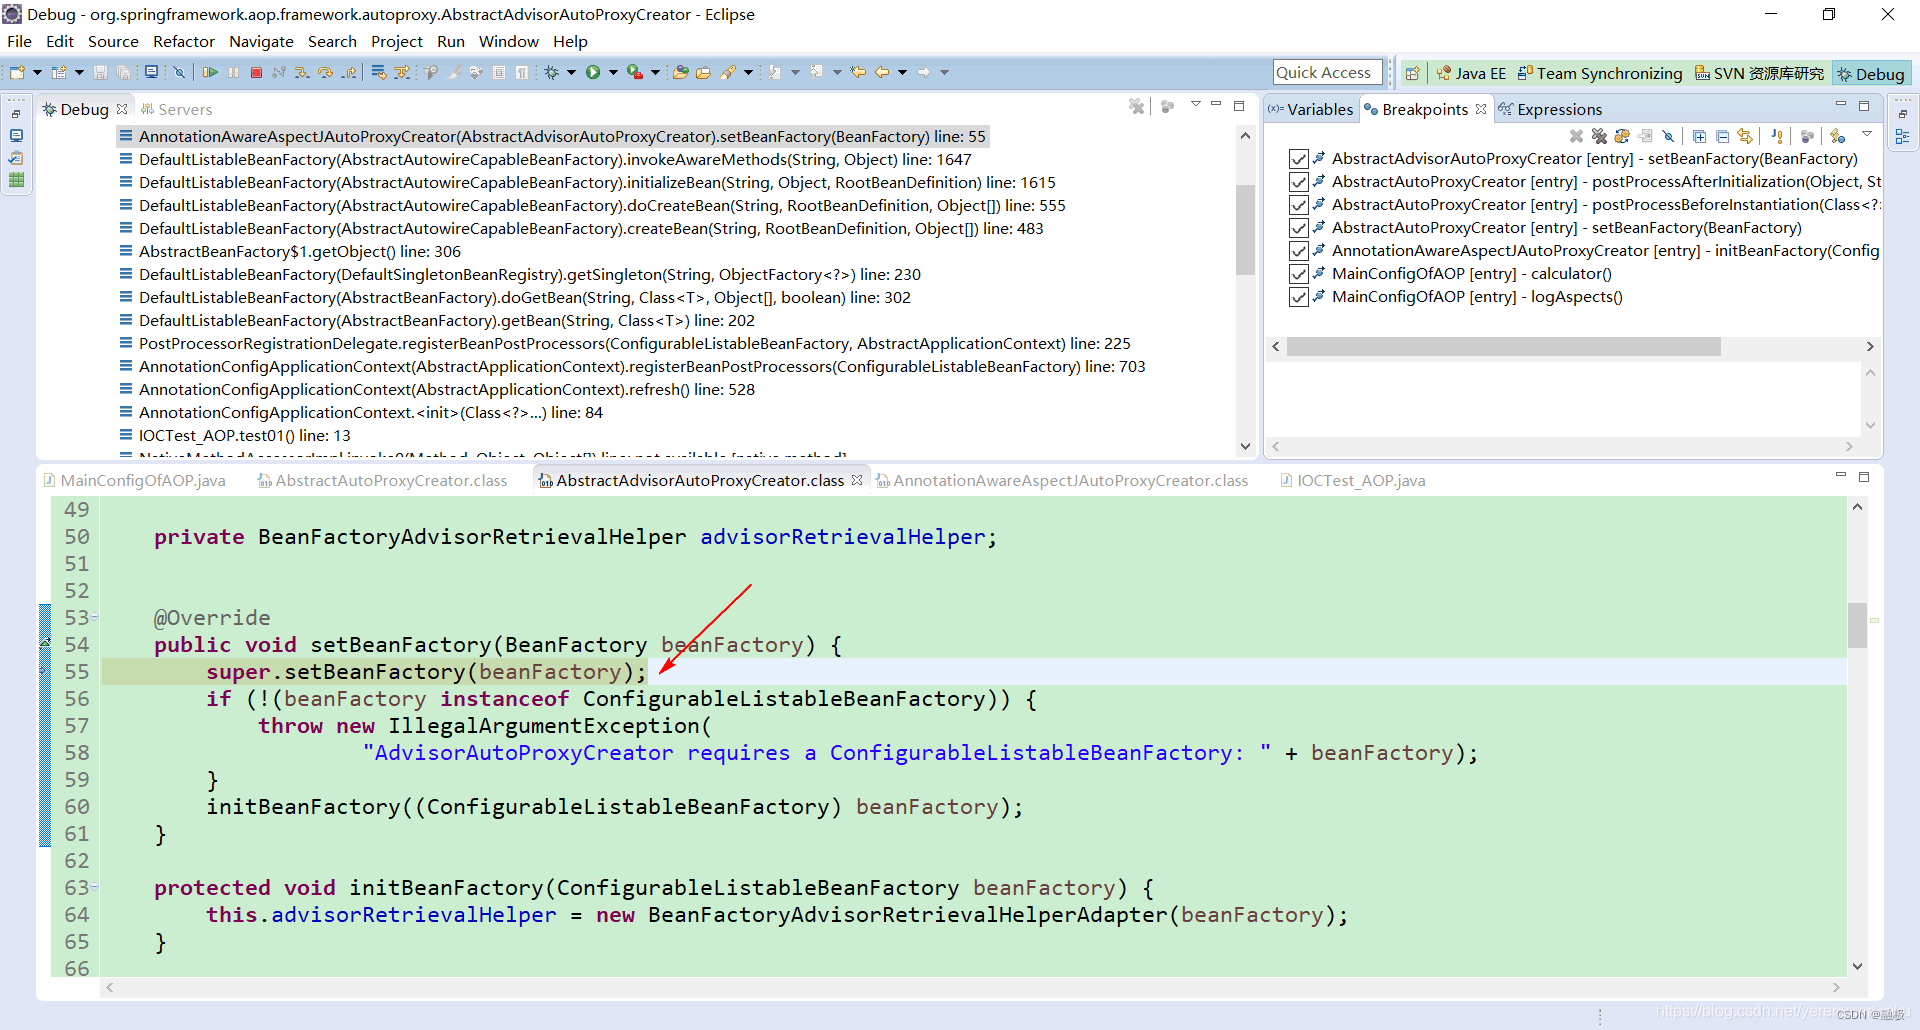Click the code editor vertical scrollbar thumb
This screenshot has height=1030, width=1920.
click(x=1857, y=625)
